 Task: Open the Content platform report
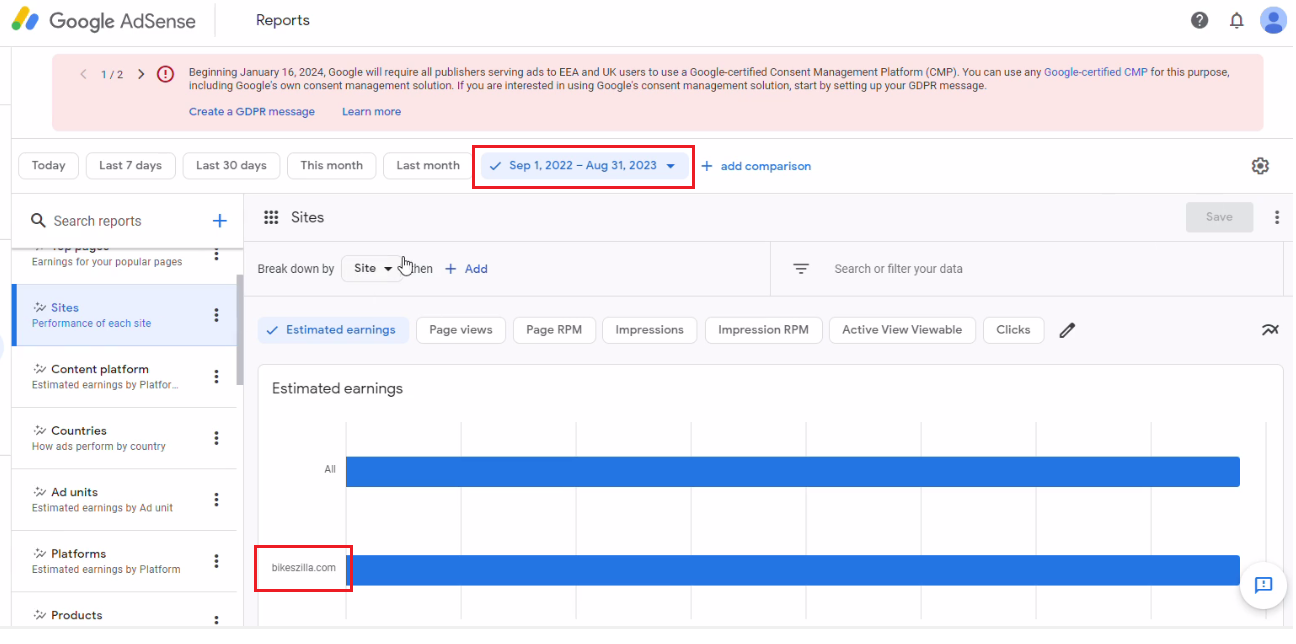(x=124, y=377)
